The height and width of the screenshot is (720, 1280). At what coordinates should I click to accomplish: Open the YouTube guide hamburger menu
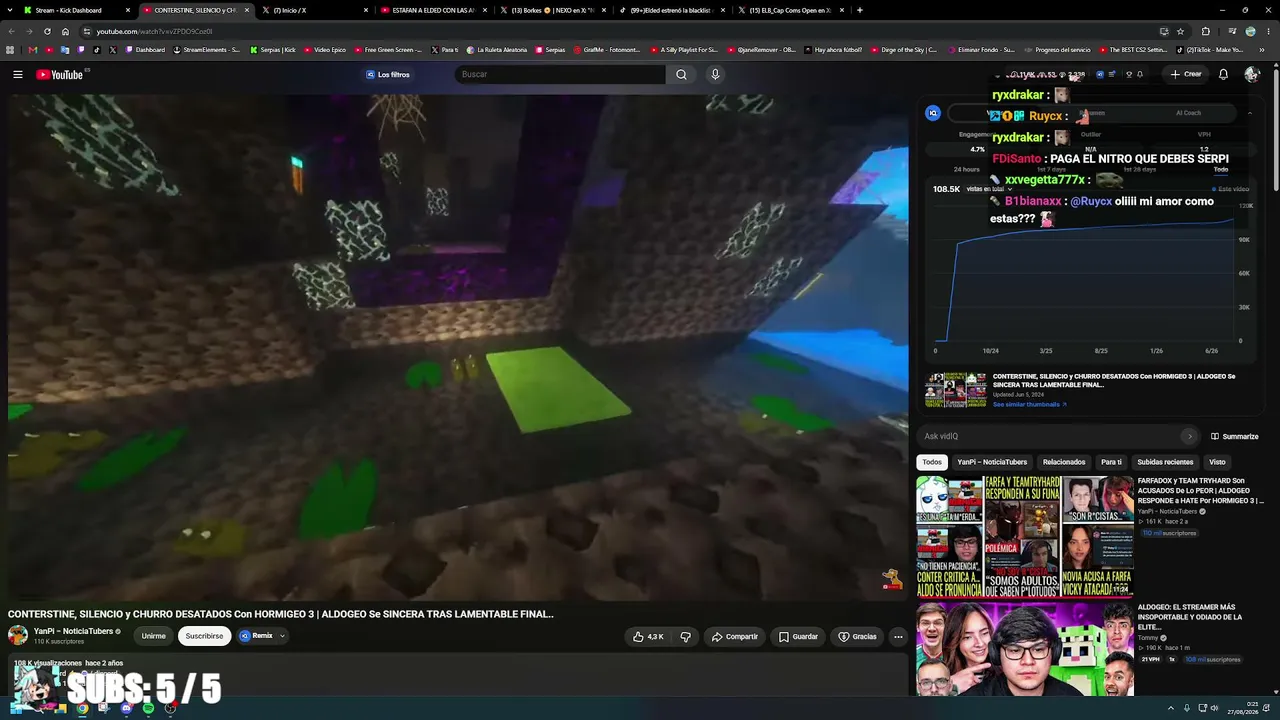[17, 74]
